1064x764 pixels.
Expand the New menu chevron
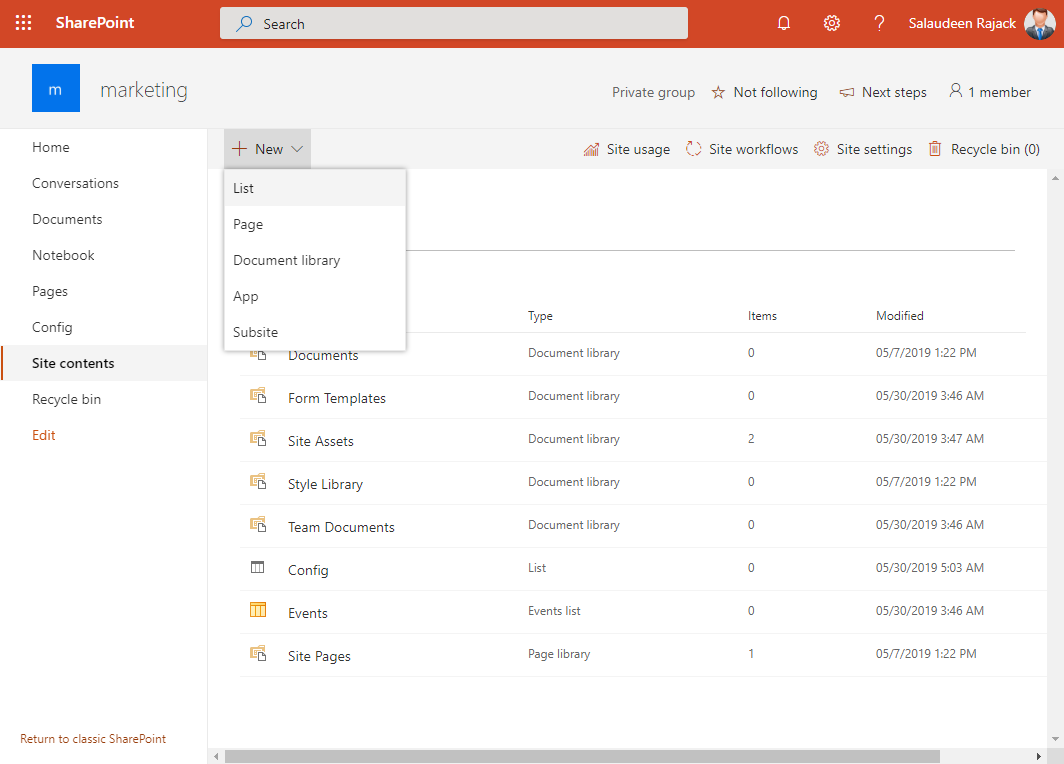point(297,147)
